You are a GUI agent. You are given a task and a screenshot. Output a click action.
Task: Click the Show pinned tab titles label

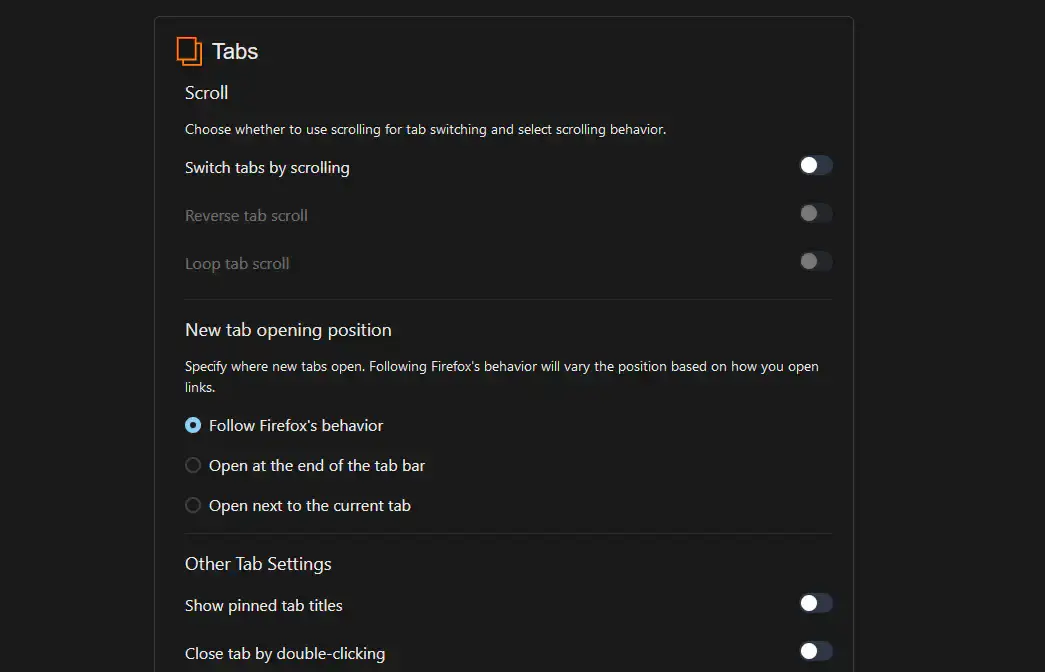264,605
